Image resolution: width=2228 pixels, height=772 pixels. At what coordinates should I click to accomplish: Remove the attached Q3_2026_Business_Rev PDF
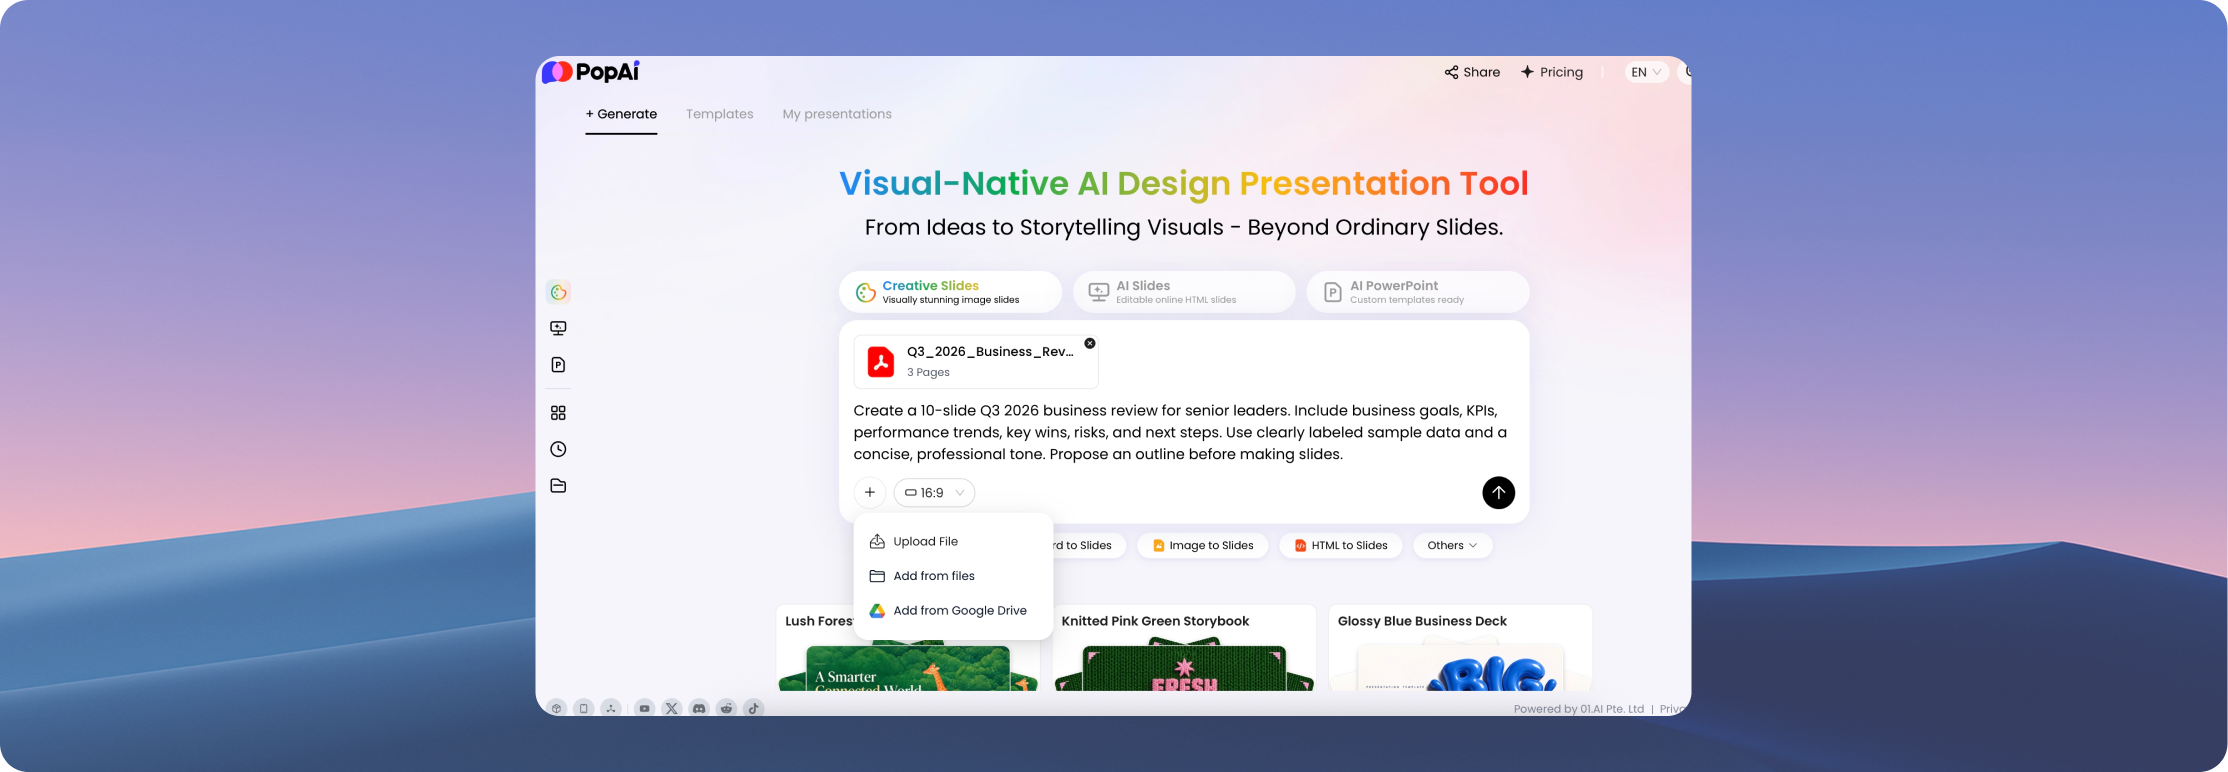(1090, 343)
